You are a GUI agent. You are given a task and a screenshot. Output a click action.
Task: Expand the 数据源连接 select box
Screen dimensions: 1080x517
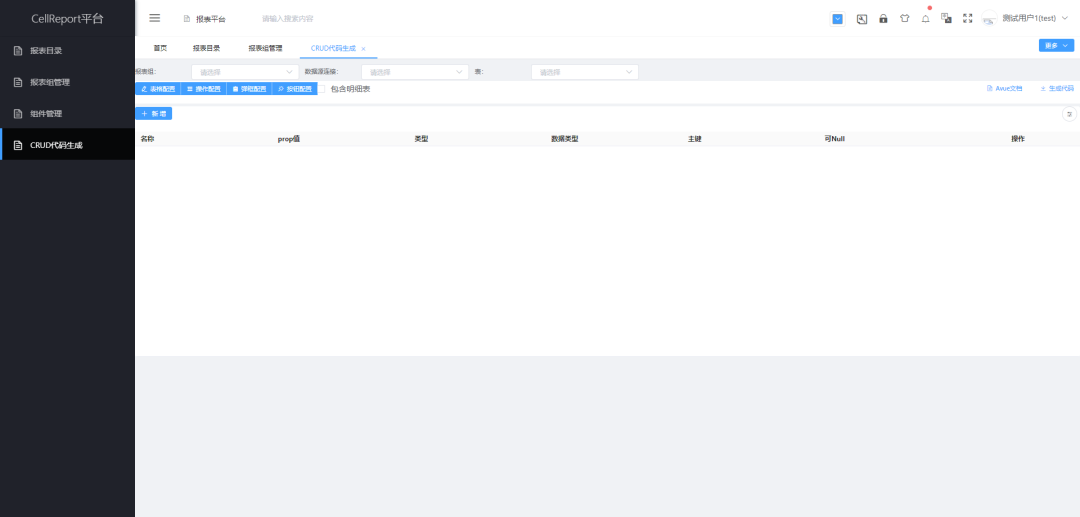click(414, 72)
